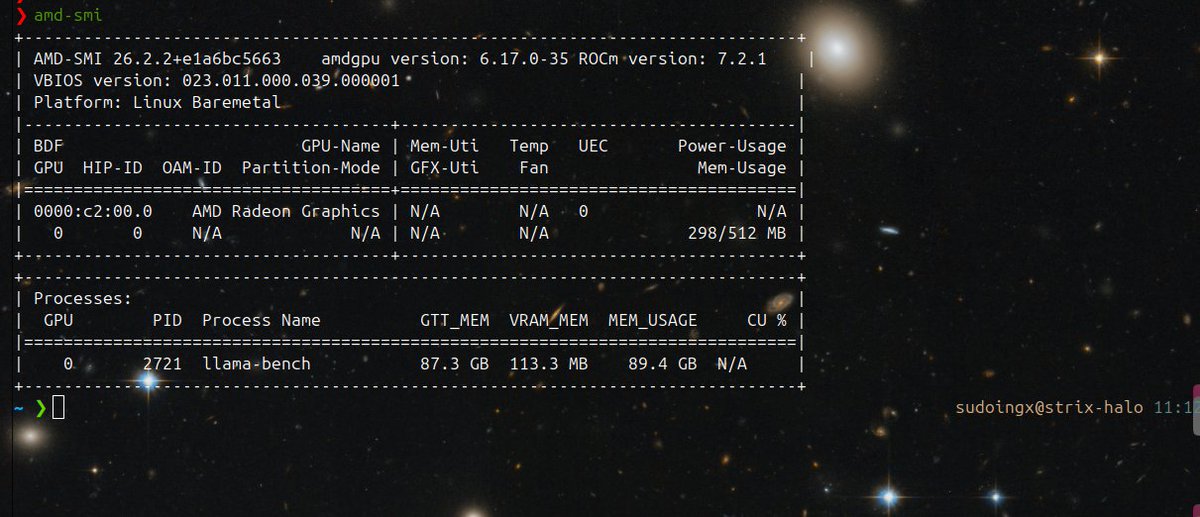Click the 'Processes:' section label
This screenshot has width=1200, height=517.
point(82,299)
